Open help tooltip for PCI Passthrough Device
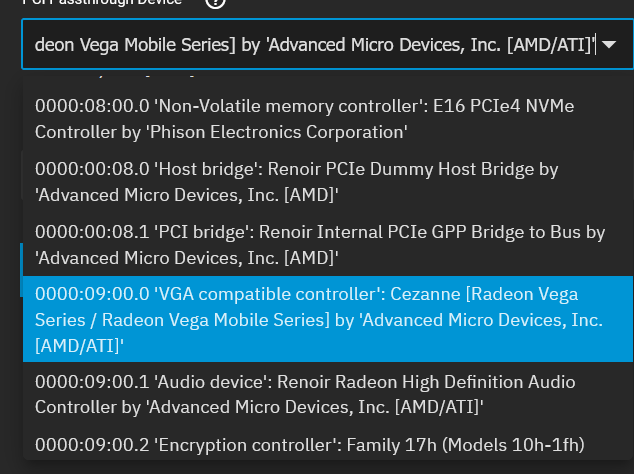The image size is (634, 474). pos(216,2)
